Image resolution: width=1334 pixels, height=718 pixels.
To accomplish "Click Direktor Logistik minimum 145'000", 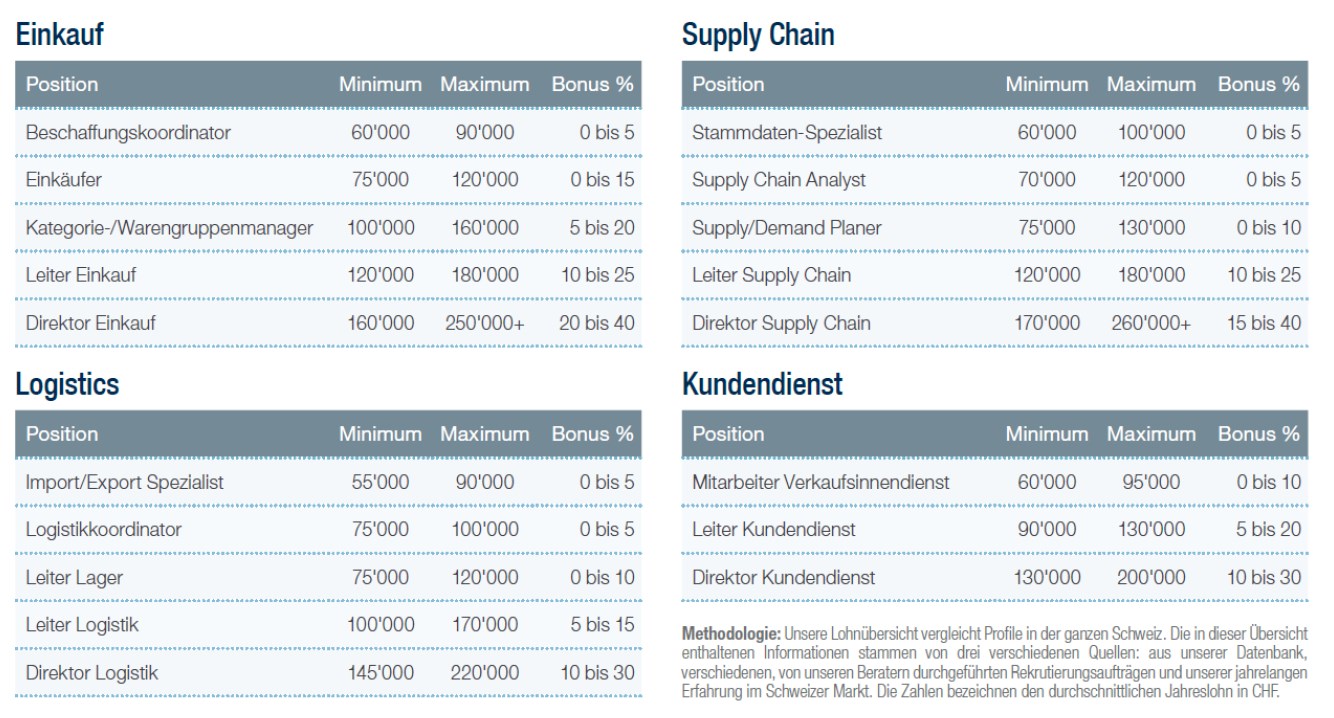I will click(381, 673).
